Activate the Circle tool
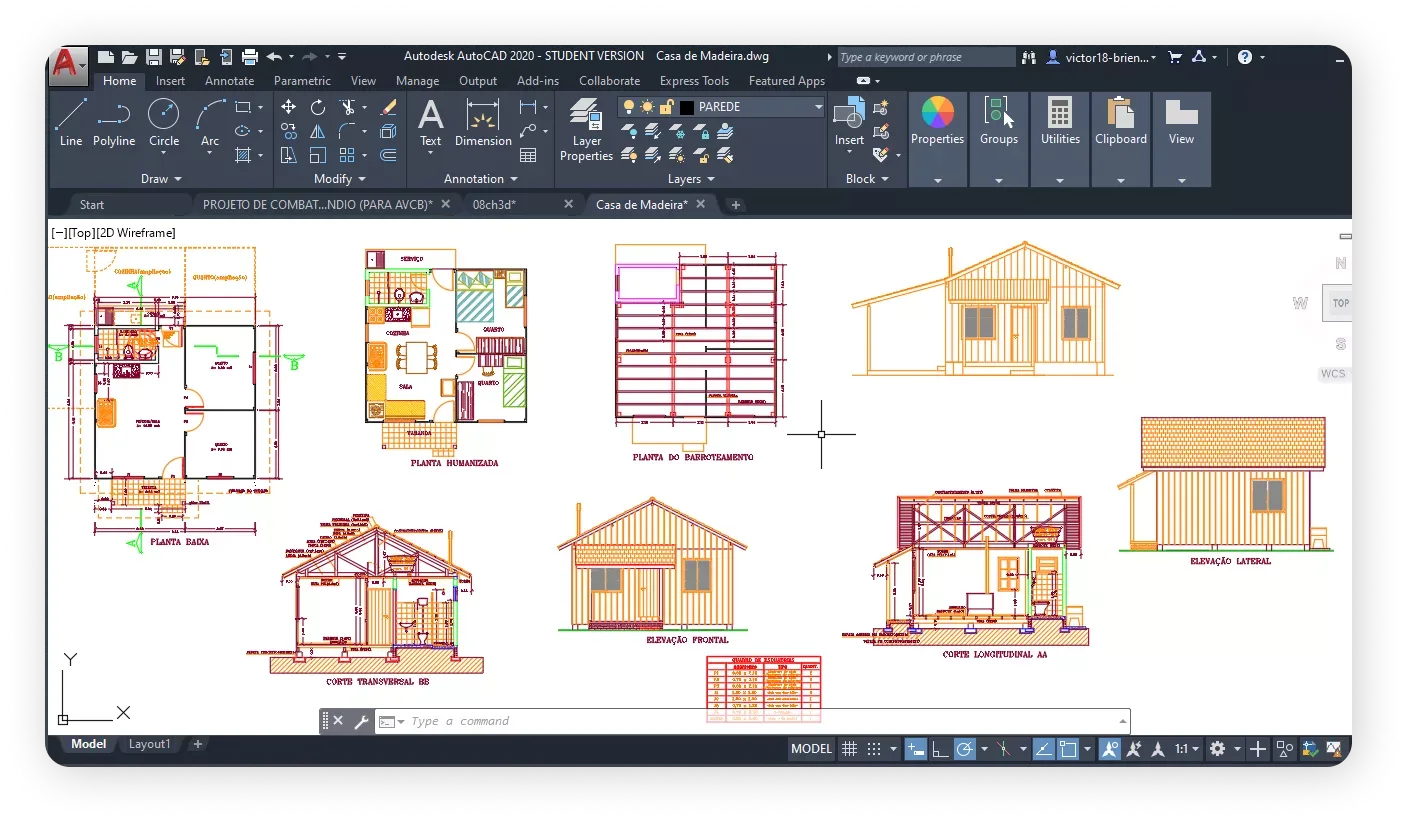1407x822 pixels. [164, 123]
